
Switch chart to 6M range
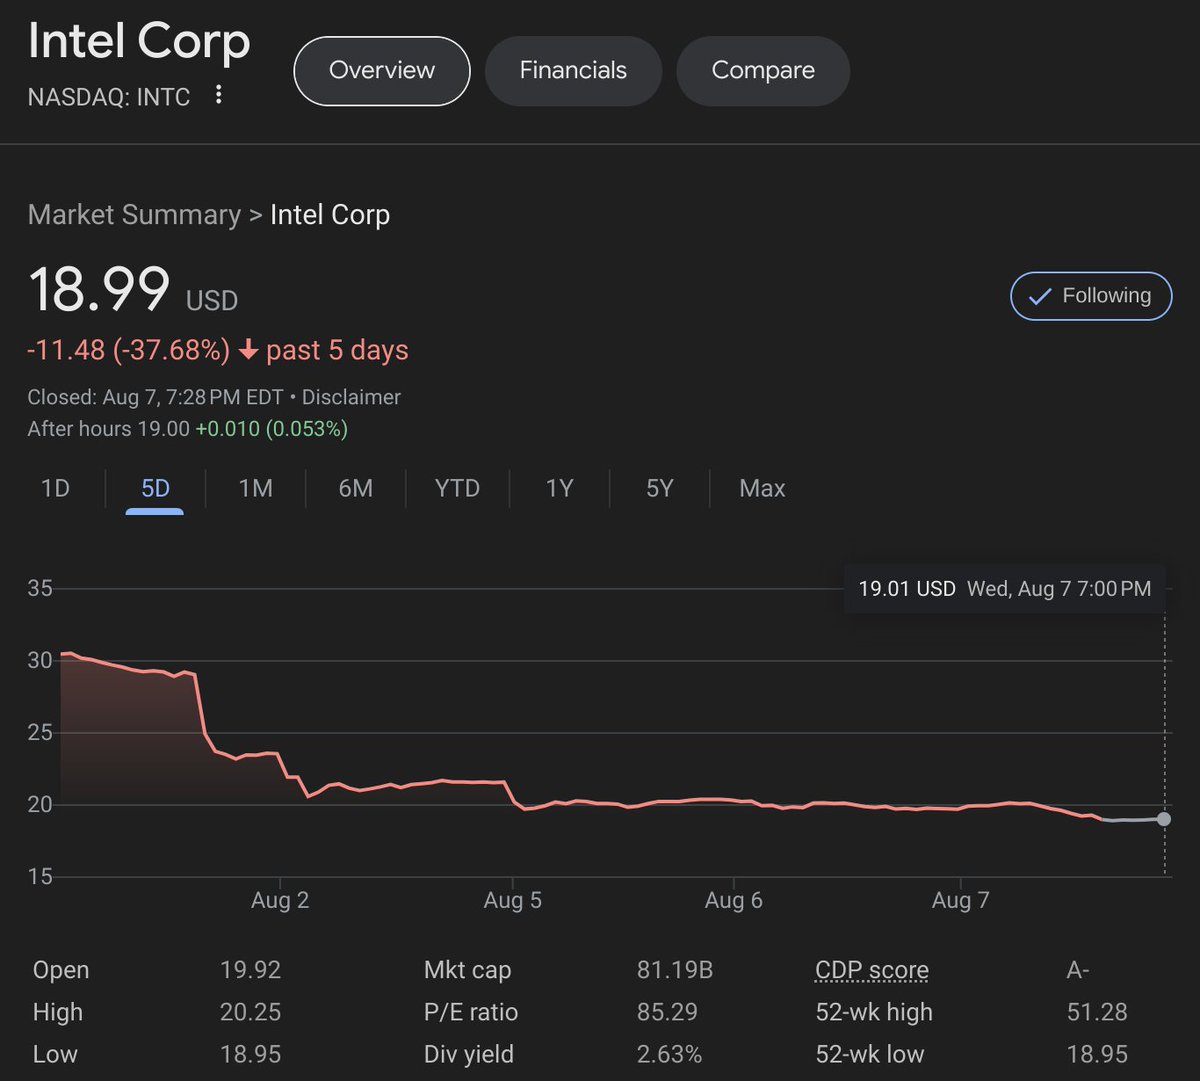point(356,489)
